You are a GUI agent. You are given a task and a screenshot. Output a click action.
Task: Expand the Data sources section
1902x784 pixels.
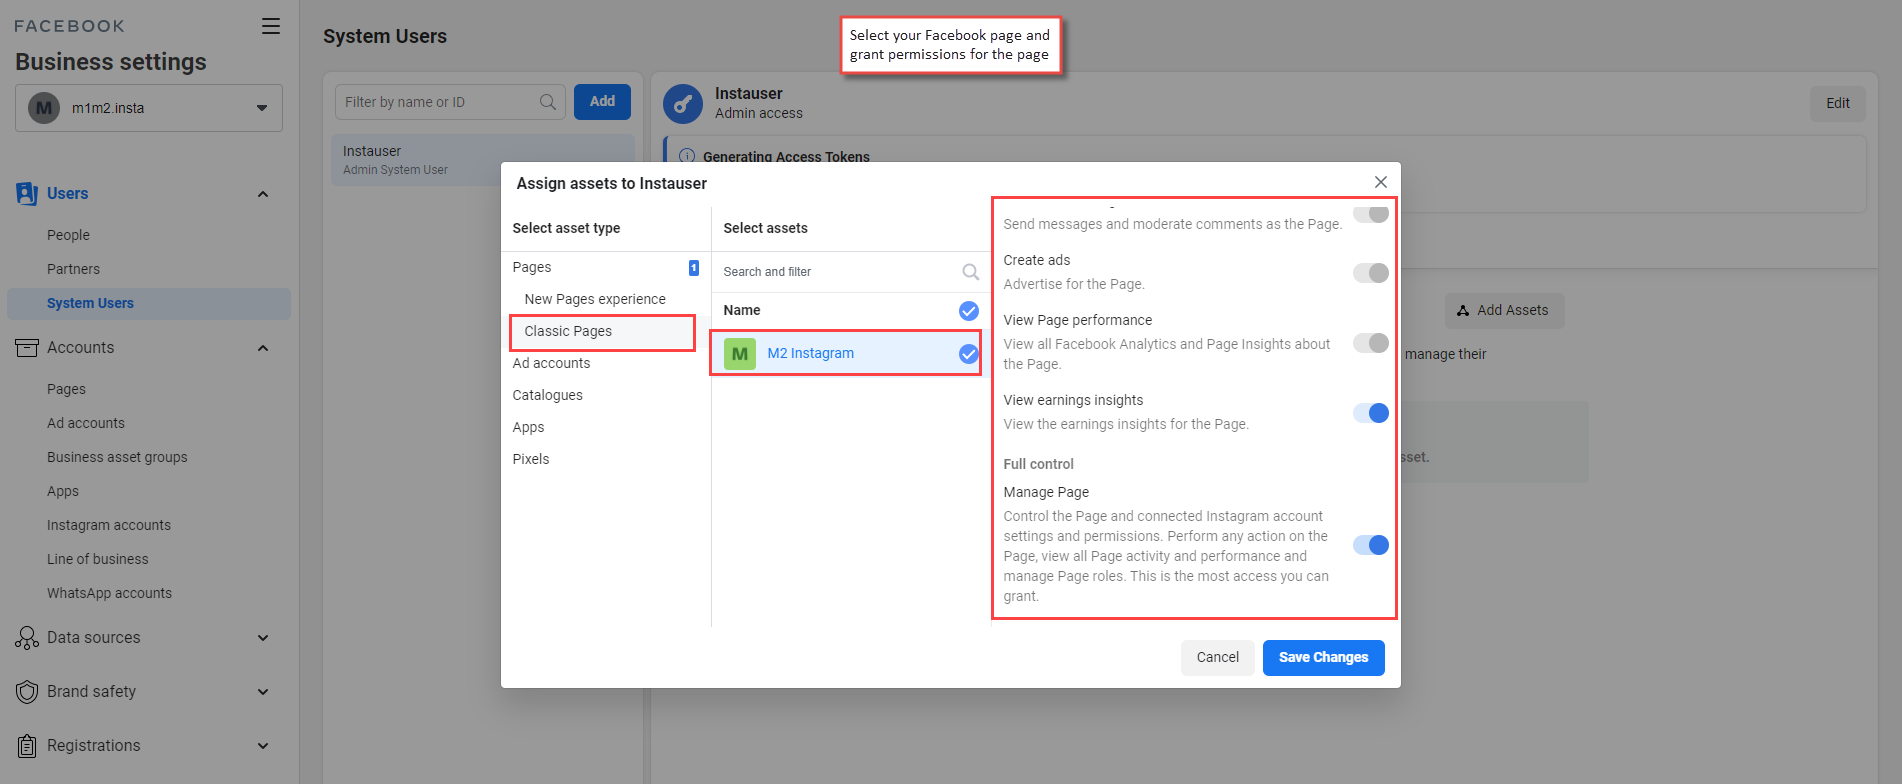point(263,638)
